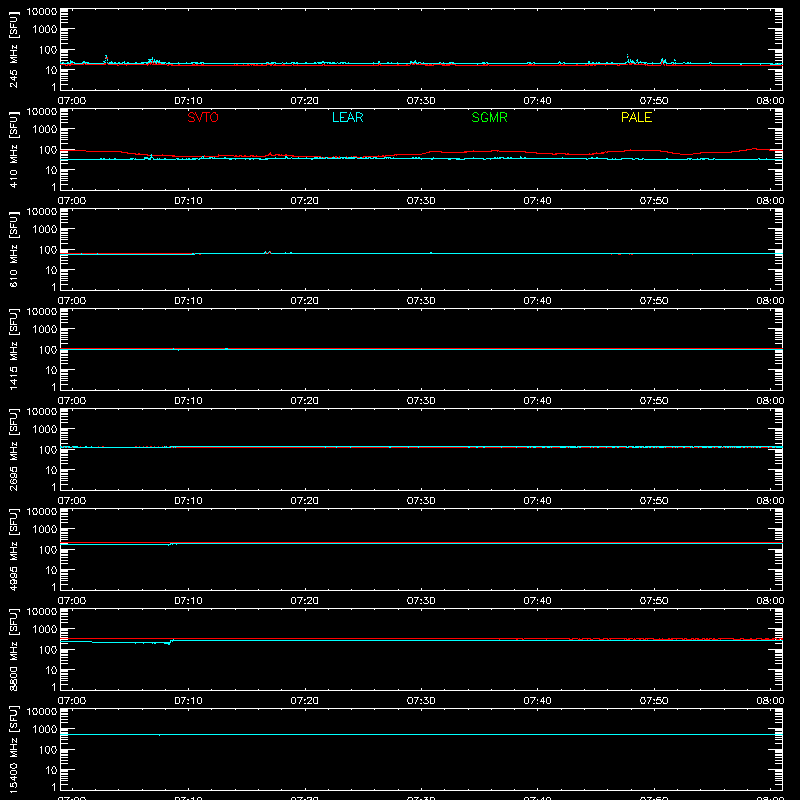Click 07:50 tick label of 245 MHz panel

pyautogui.click(x=654, y=101)
